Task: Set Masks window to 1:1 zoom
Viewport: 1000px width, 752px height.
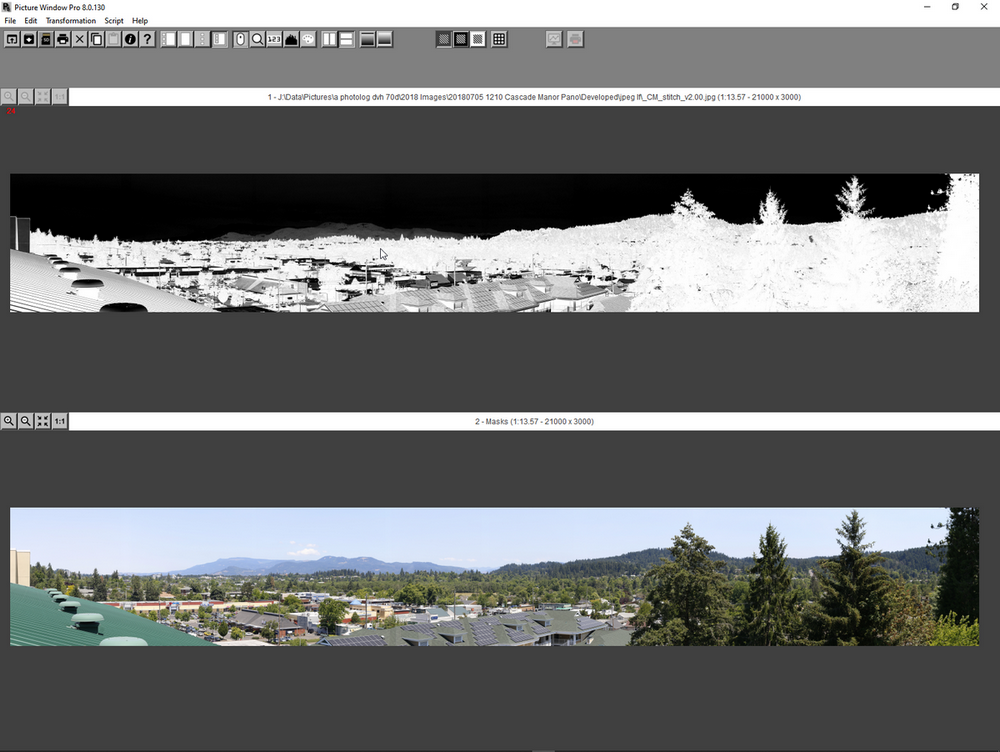Action: coord(60,422)
